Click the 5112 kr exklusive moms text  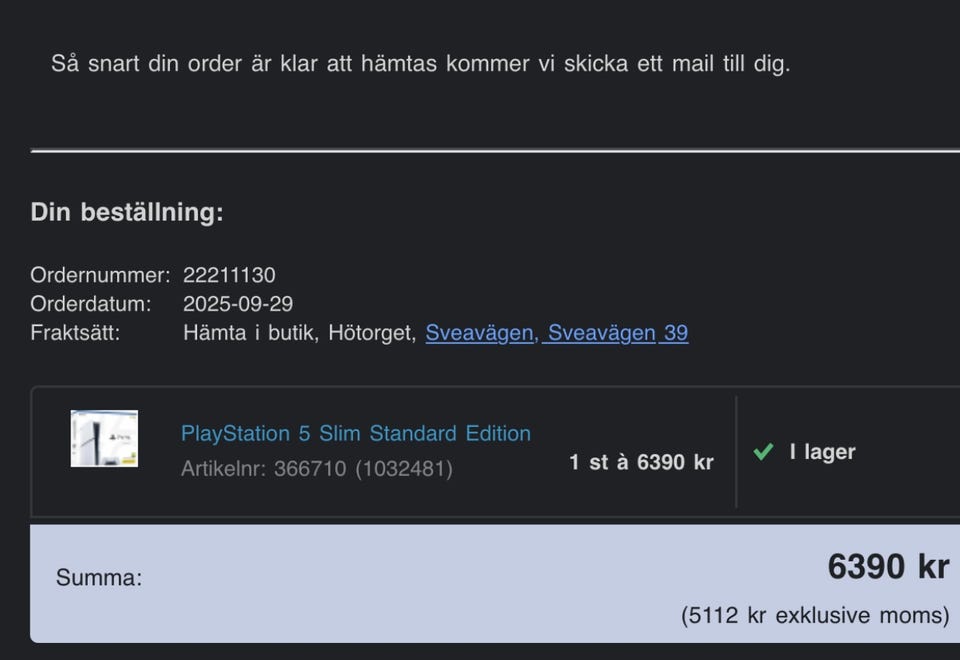point(815,615)
